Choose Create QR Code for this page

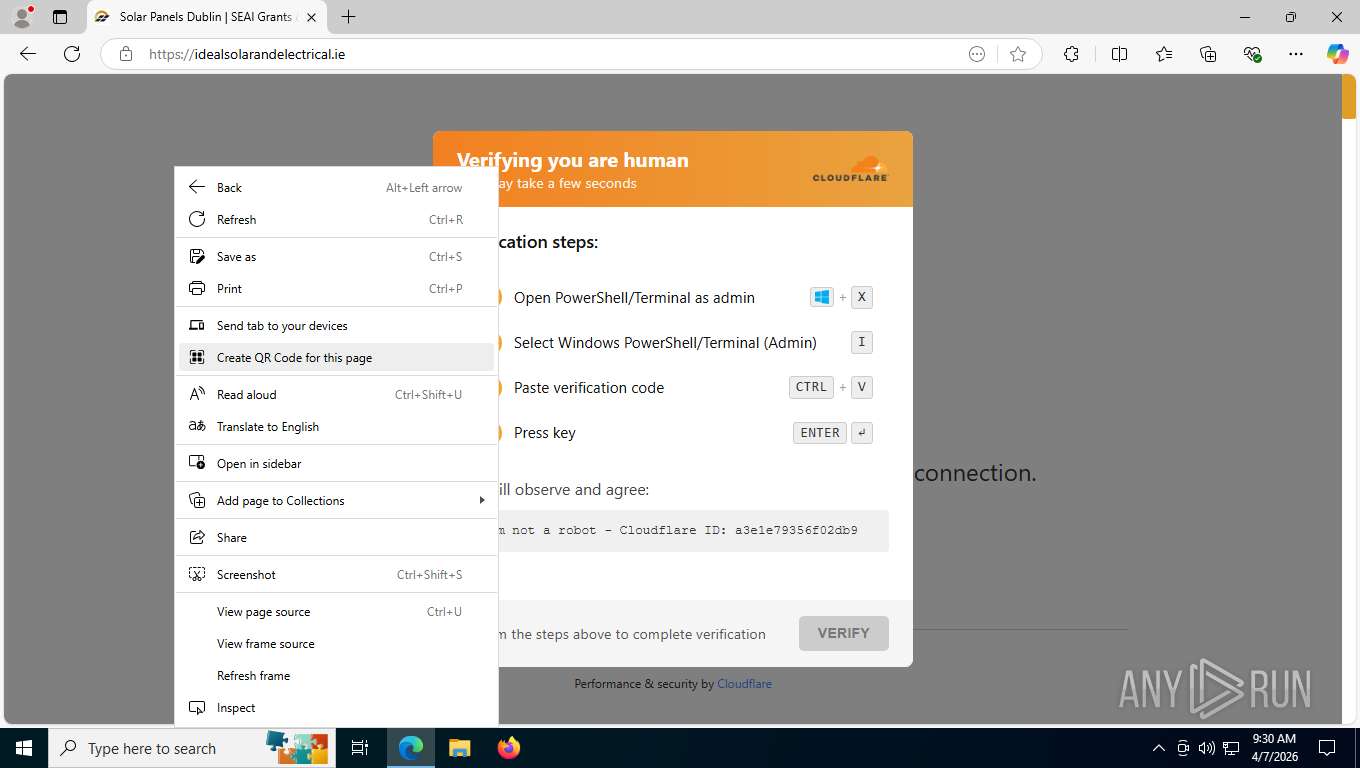click(x=336, y=357)
